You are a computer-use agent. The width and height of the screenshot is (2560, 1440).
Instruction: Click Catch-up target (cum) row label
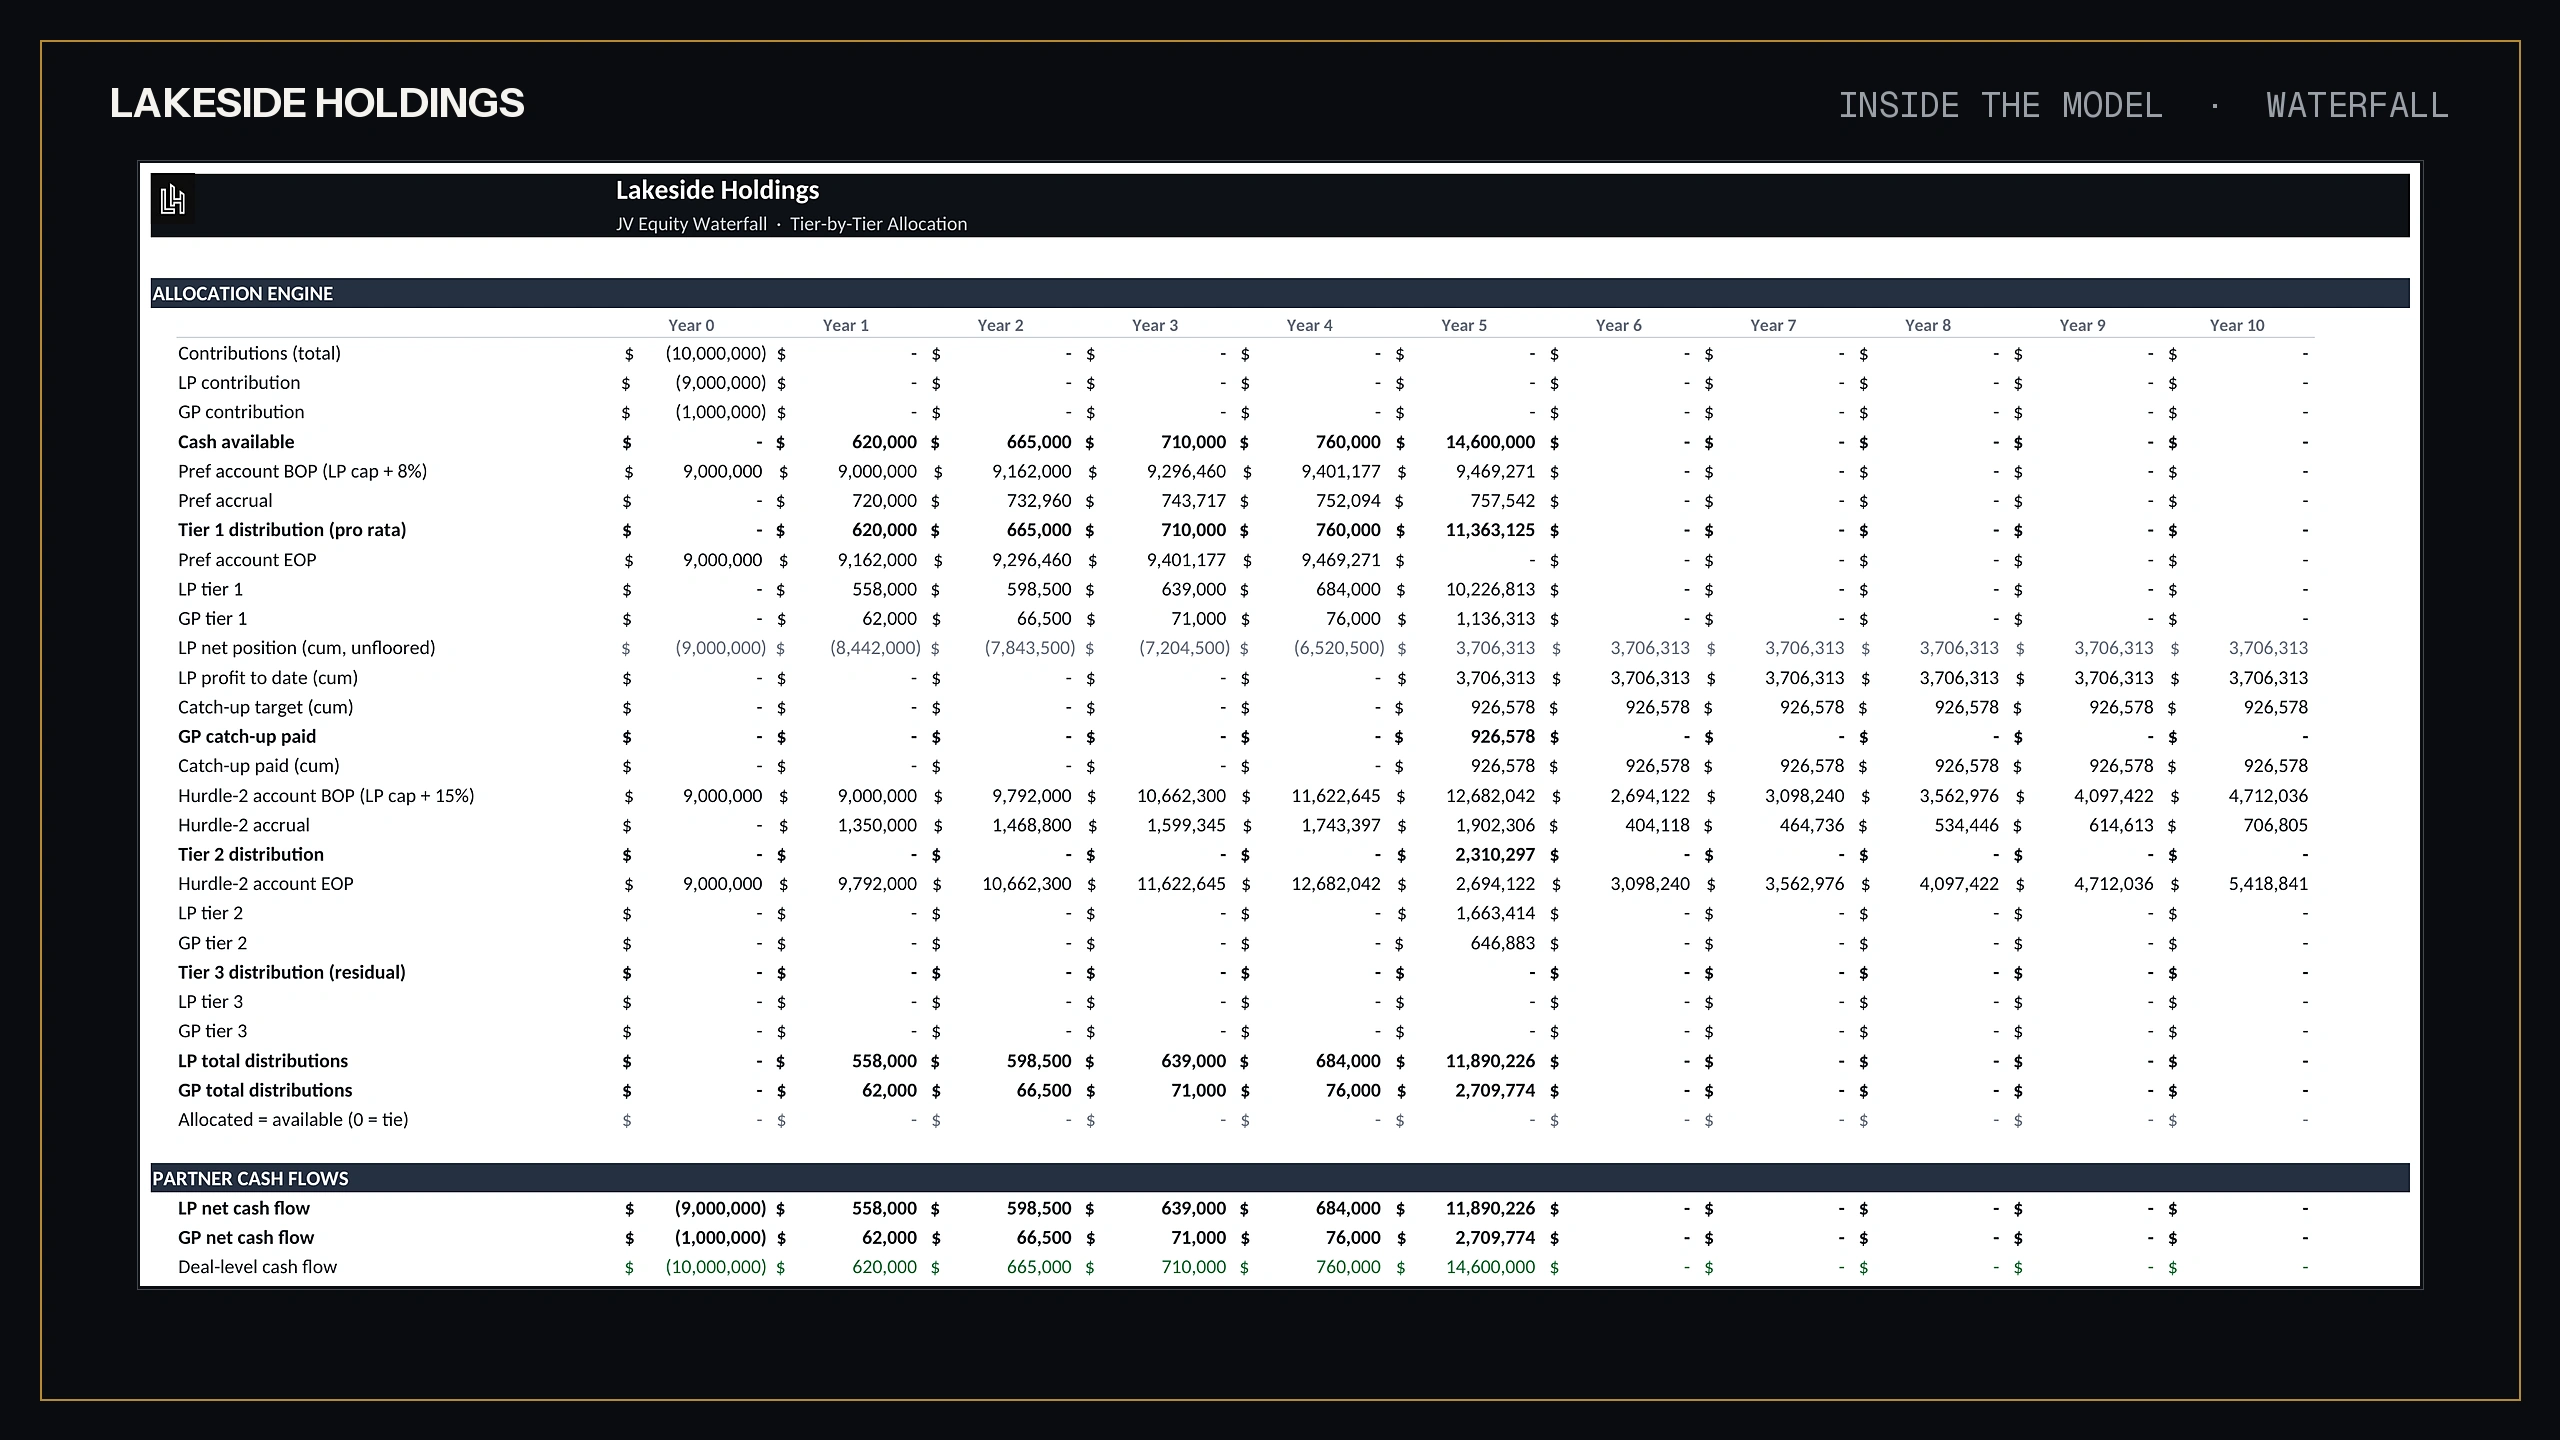[x=266, y=707]
